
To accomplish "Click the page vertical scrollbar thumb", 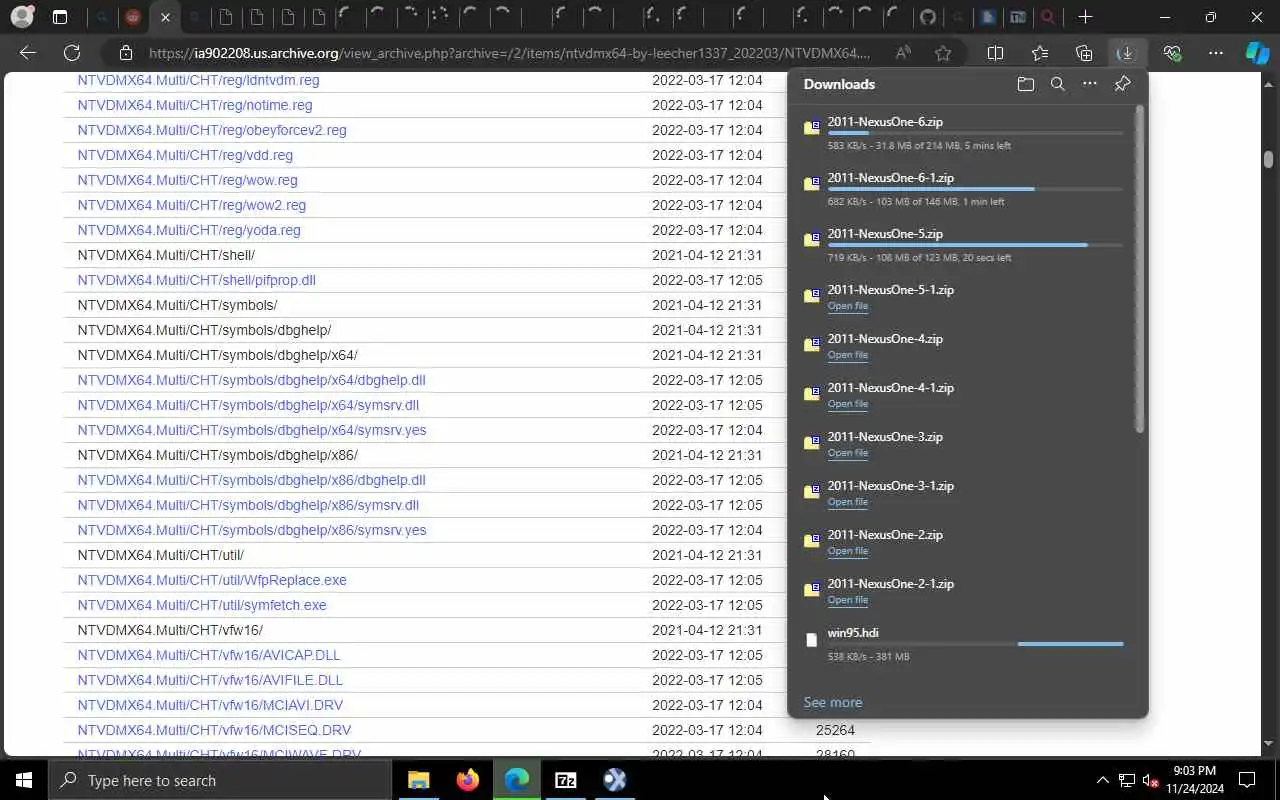I will click(x=1268, y=159).
